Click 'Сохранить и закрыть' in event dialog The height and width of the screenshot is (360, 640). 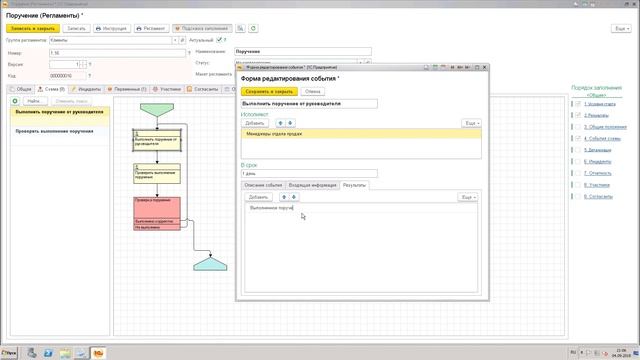(269, 91)
